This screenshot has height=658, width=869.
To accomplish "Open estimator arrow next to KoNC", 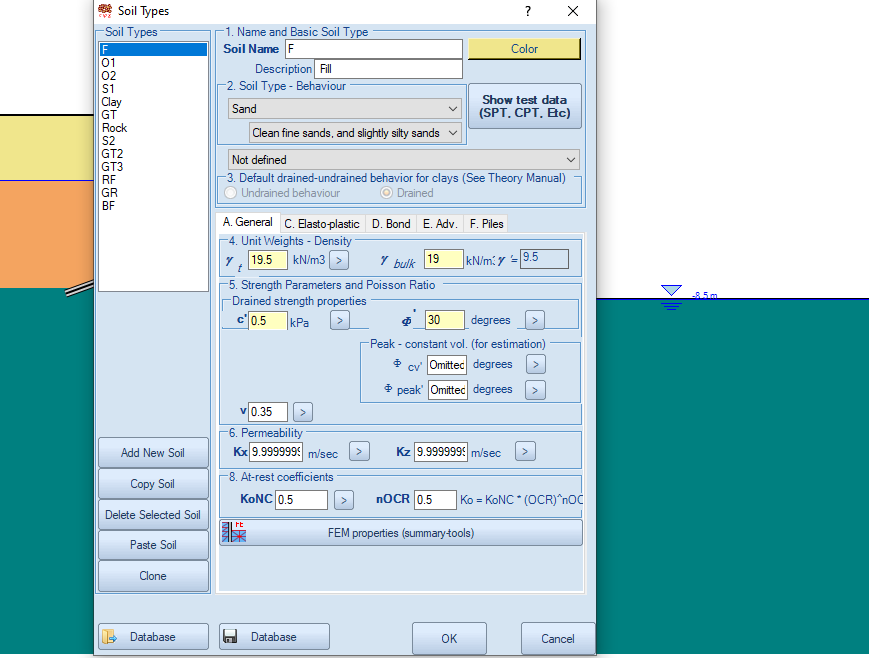I will 344,500.
